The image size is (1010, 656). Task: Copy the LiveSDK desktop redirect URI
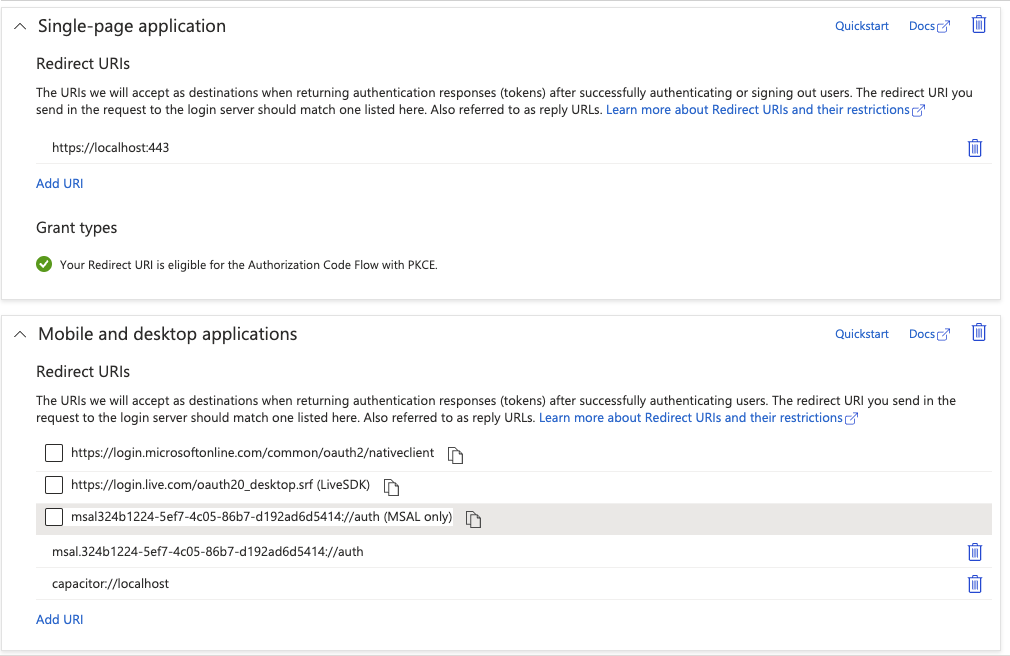392,487
